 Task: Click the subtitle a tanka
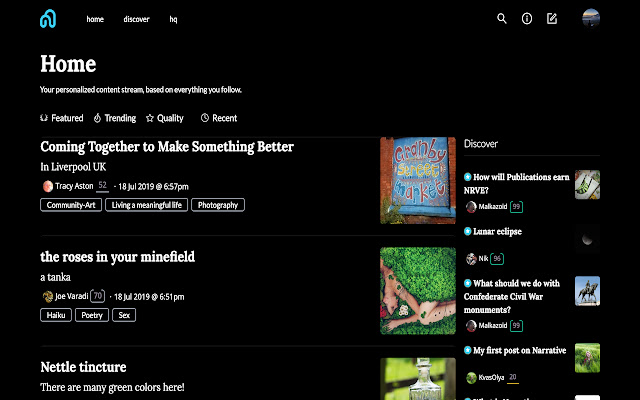pyautogui.click(x=56, y=277)
